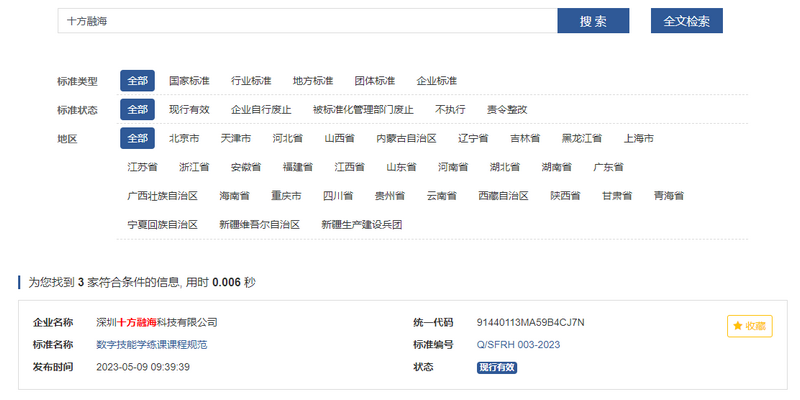The width and height of the screenshot is (800, 400).
Task: Choose 企业标准 in standard type row
Action: point(436,80)
